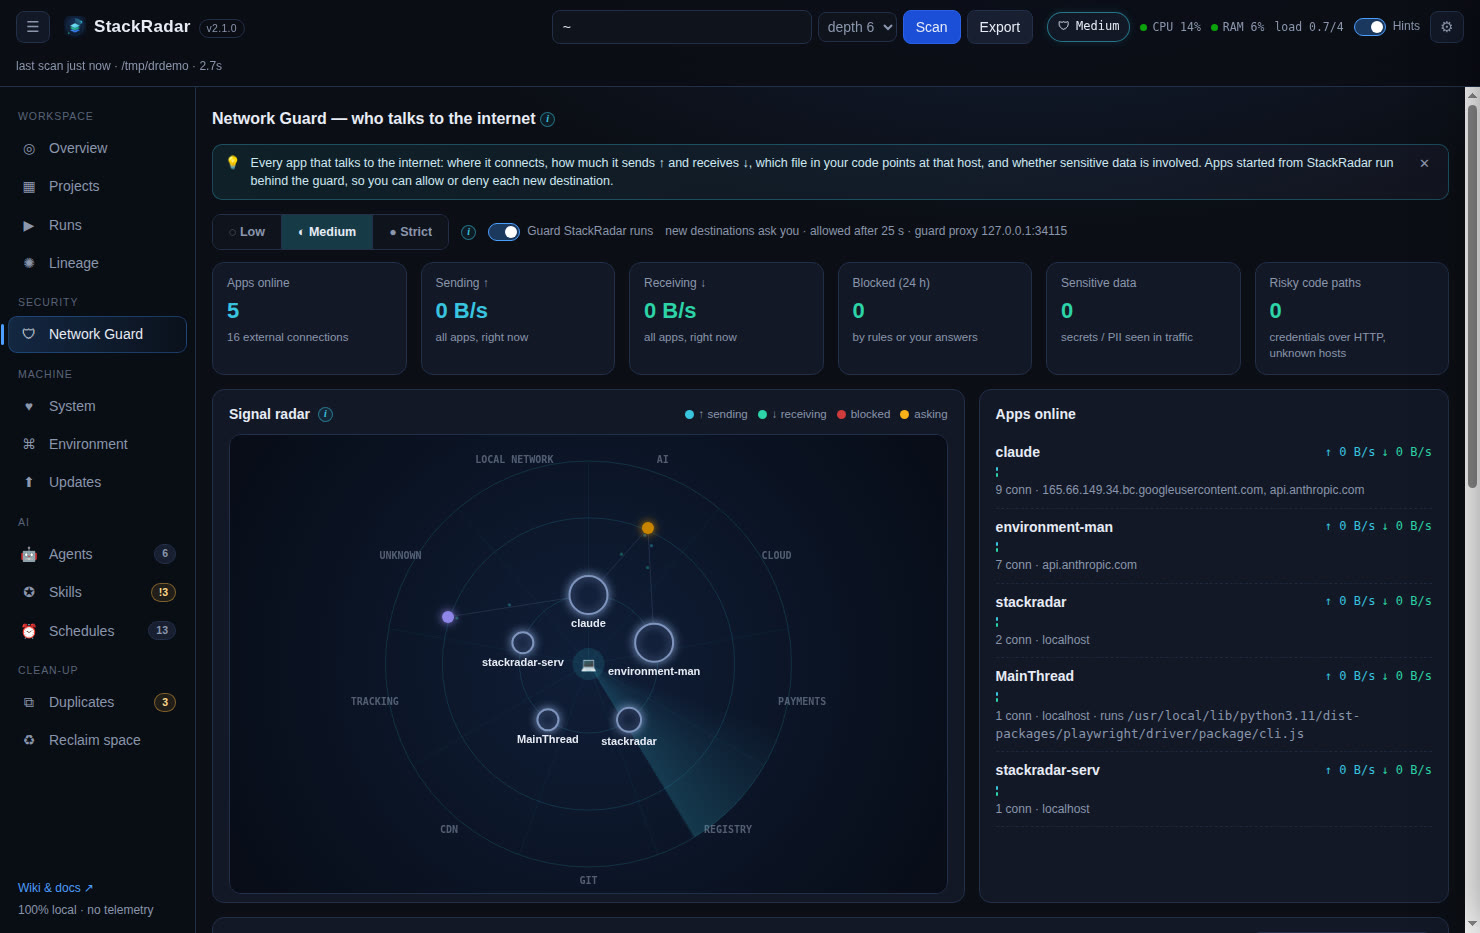Image resolution: width=1480 pixels, height=933 pixels.
Task: Toggle the Hints switch off
Action: point(1370,27)
